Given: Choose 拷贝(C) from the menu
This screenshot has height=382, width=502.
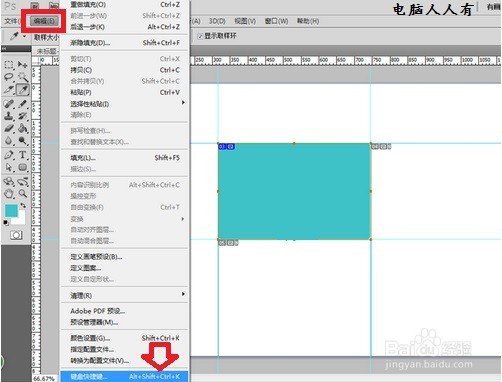Looking at the screenshot, I should pos(124,70).
